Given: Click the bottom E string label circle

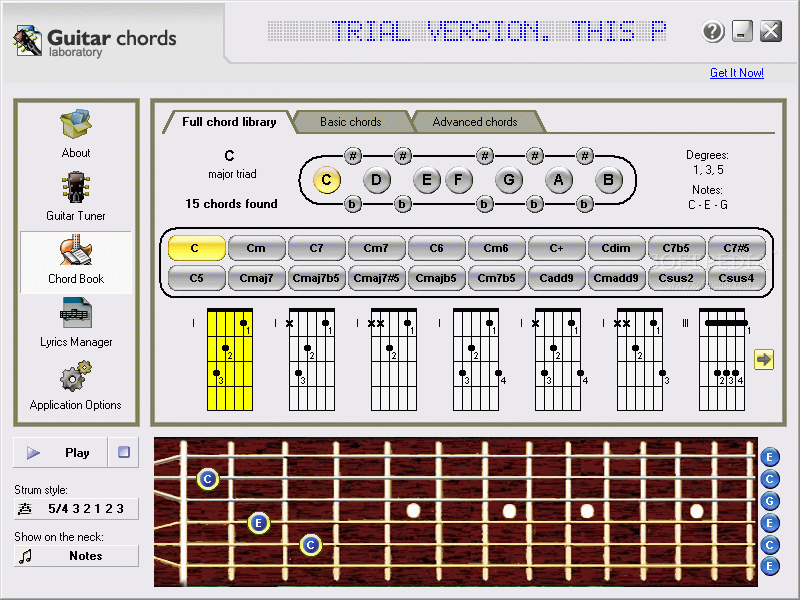Looking at the screenshot, I should pyautogui.click(x=770, y=566).
